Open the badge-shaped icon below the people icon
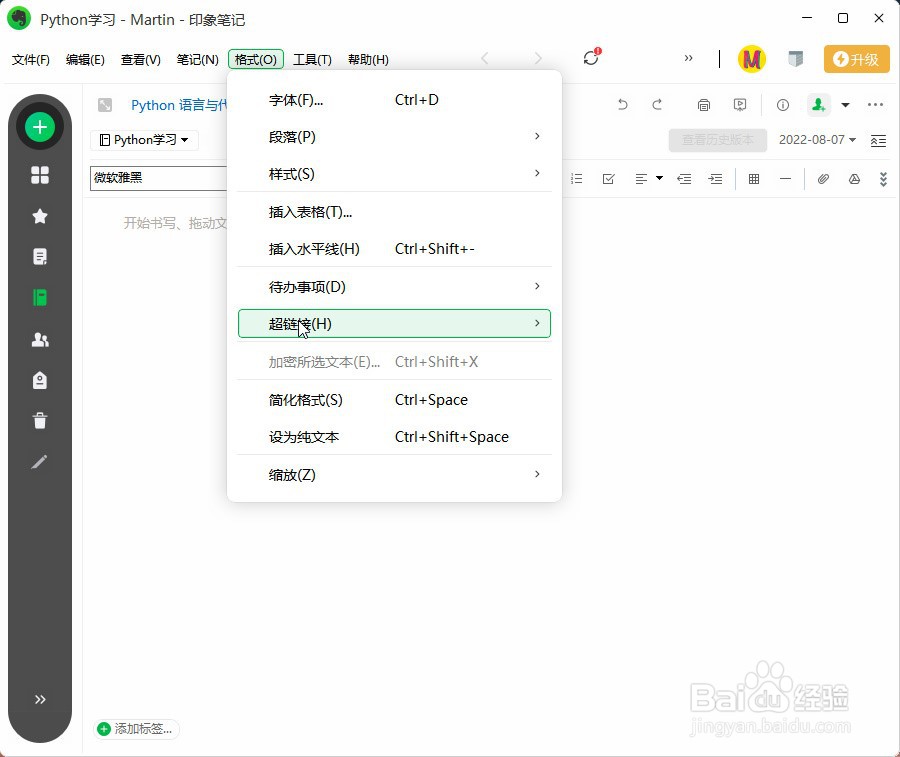The width and height of the screenshot is (900, 757). tap(40, 380)
